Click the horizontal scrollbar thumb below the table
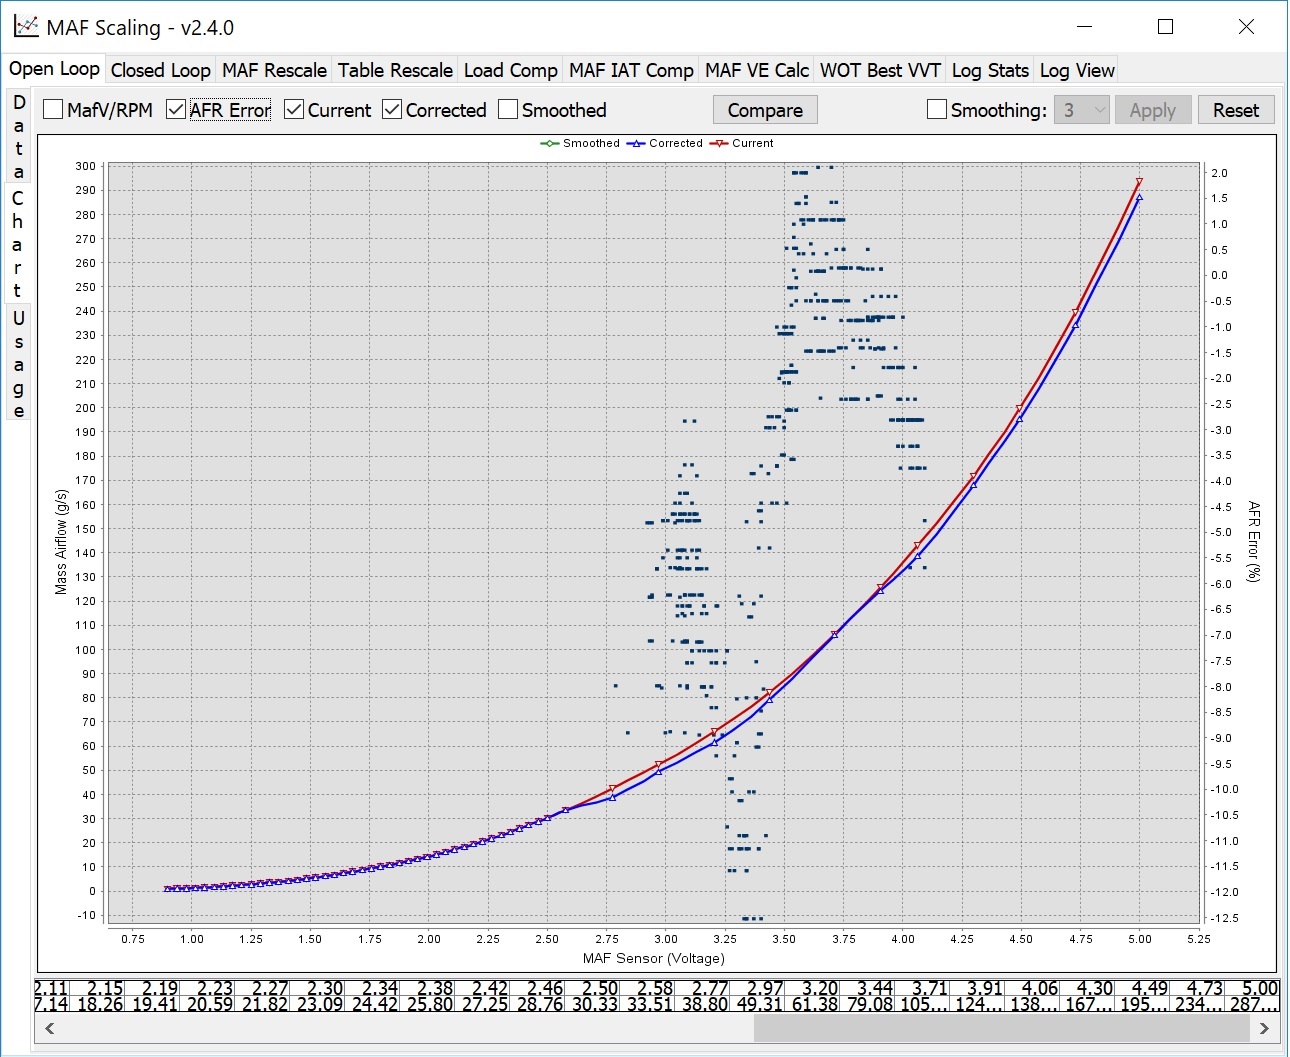Image resolution: width=1290 pixels, height=1057 pixels. (x=1000, y=1028)
